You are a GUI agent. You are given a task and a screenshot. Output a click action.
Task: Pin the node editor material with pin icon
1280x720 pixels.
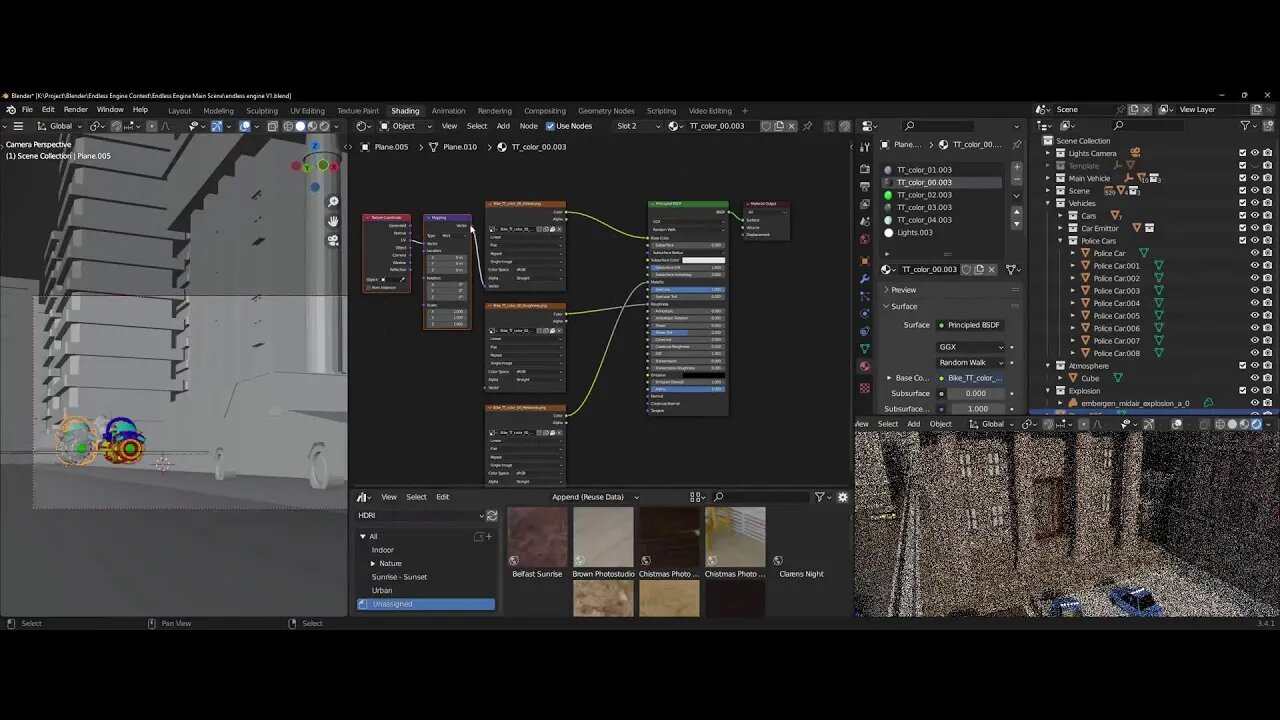tap(808, 126)
